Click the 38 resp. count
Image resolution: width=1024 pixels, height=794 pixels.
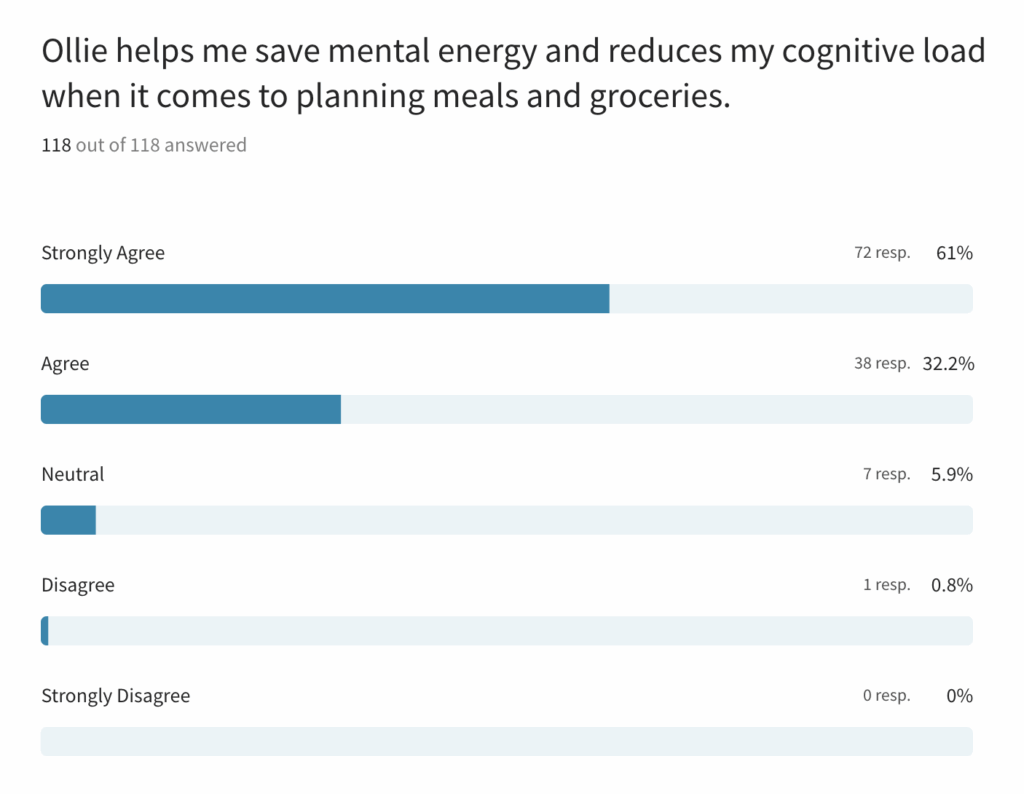(882, 364)
